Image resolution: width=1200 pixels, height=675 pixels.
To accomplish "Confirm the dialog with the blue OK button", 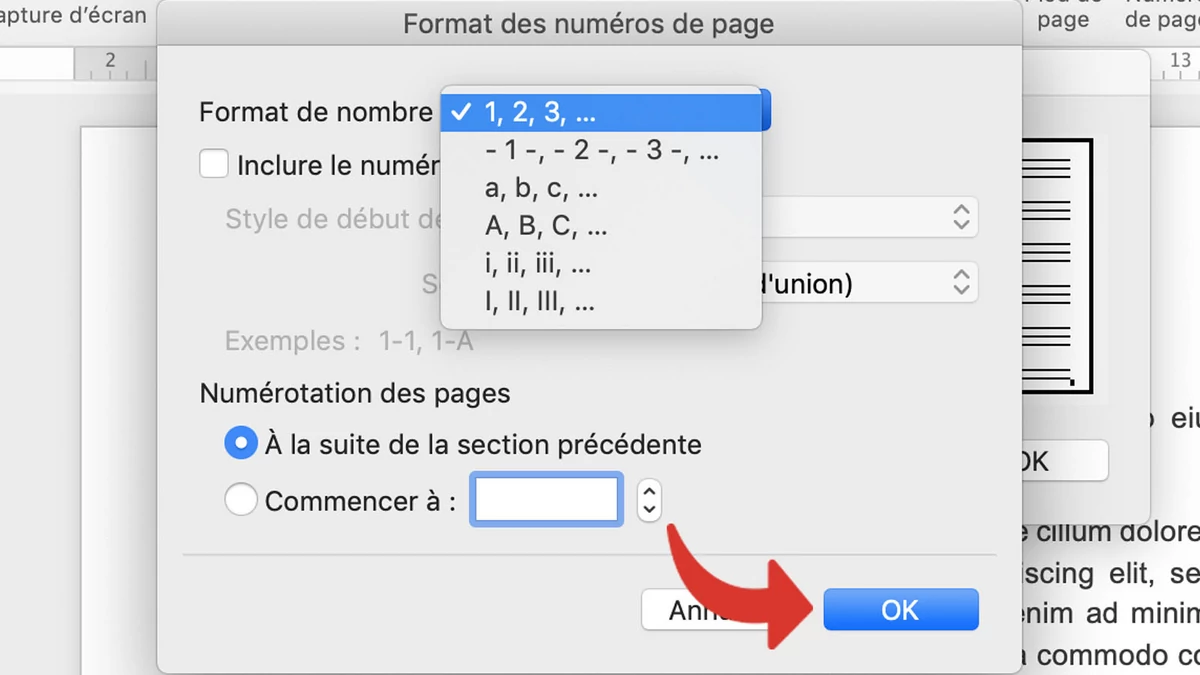I will [x=900, y=609].
